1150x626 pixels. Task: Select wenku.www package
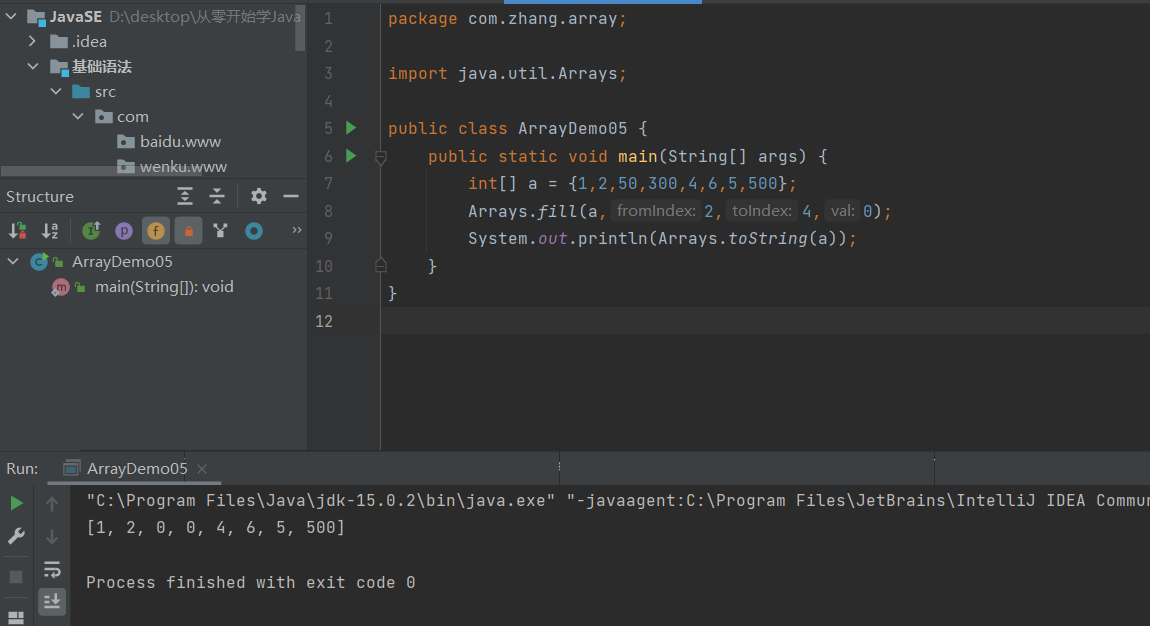click(x=183, y=166)
